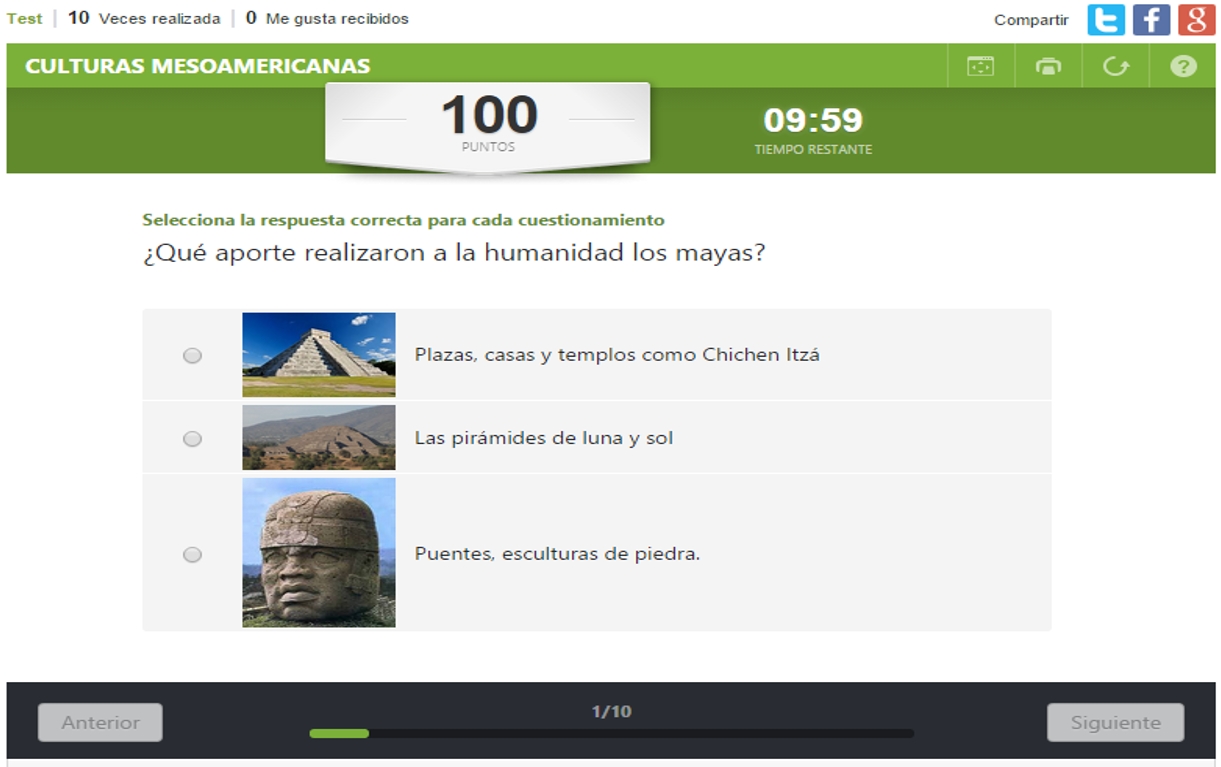Viewport: 1221px width, 767px height.
Task: Choose the pirámides de luna y sol option
Action: 192,438
